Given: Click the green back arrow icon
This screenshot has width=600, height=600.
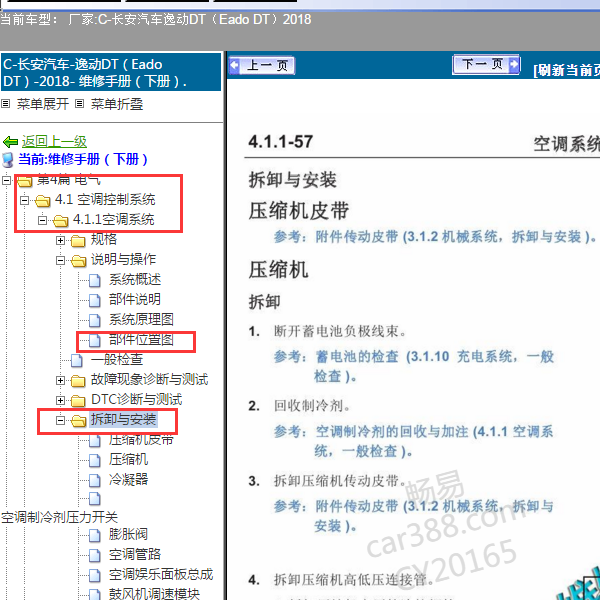Looking at the screenshot, I should point(10,142).
